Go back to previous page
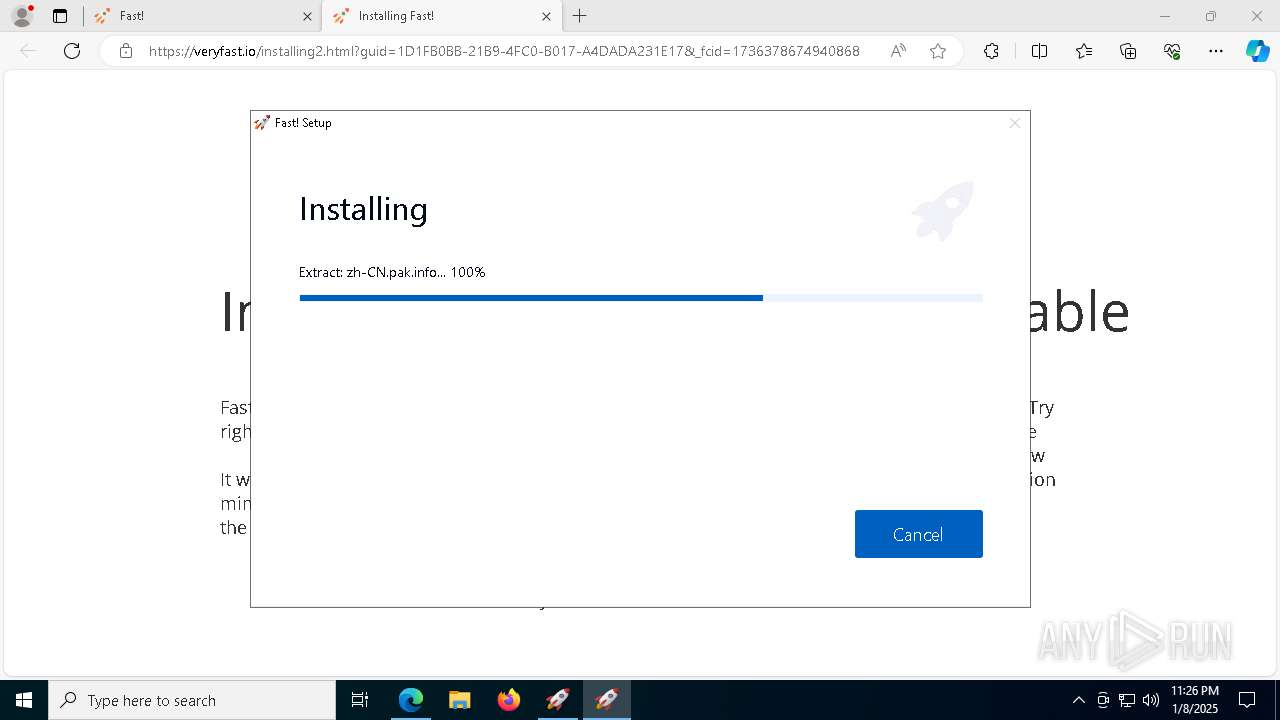 [28, 51]
